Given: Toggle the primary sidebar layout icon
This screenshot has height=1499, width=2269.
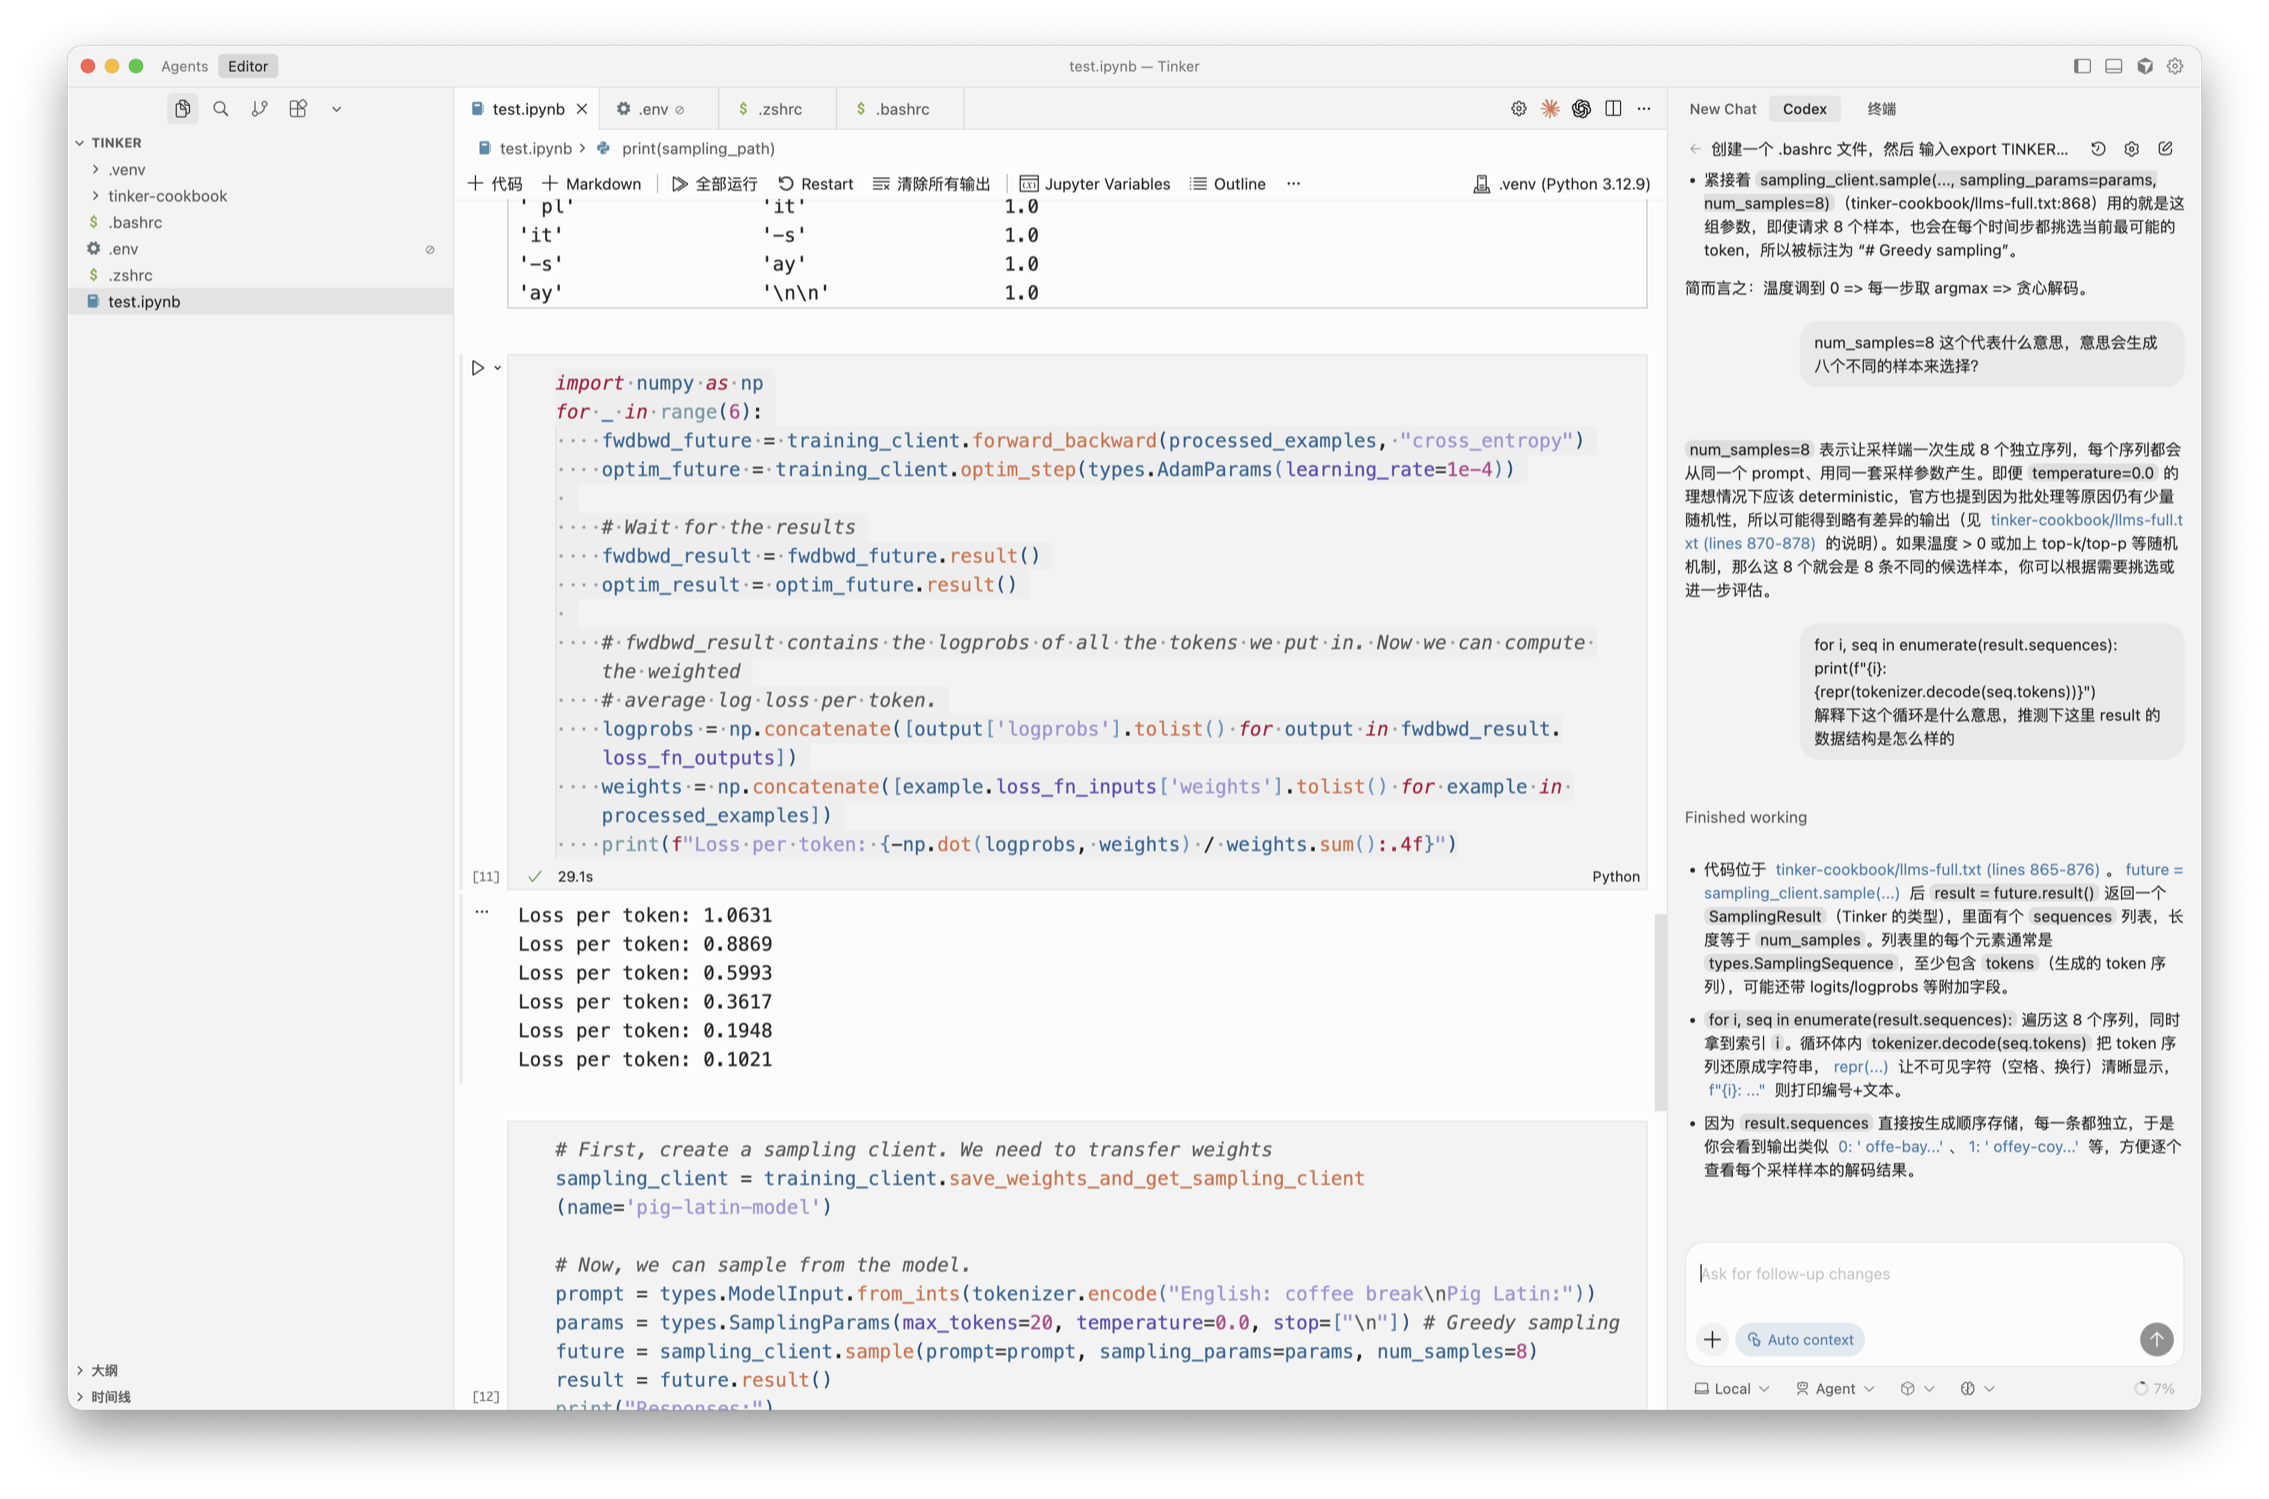Looking at the screenshot, I should point(2082,66).
